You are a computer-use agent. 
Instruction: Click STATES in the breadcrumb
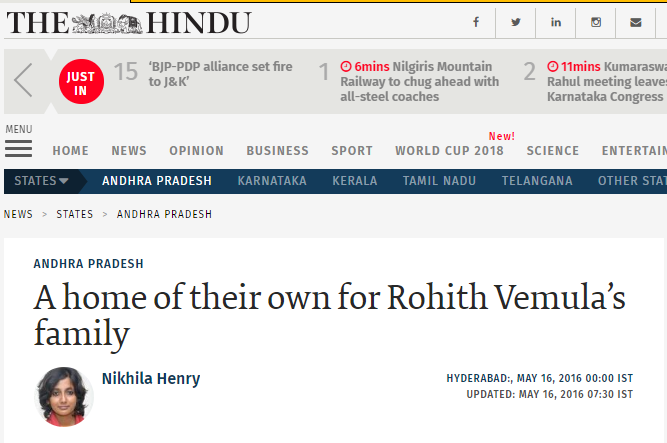75,214
